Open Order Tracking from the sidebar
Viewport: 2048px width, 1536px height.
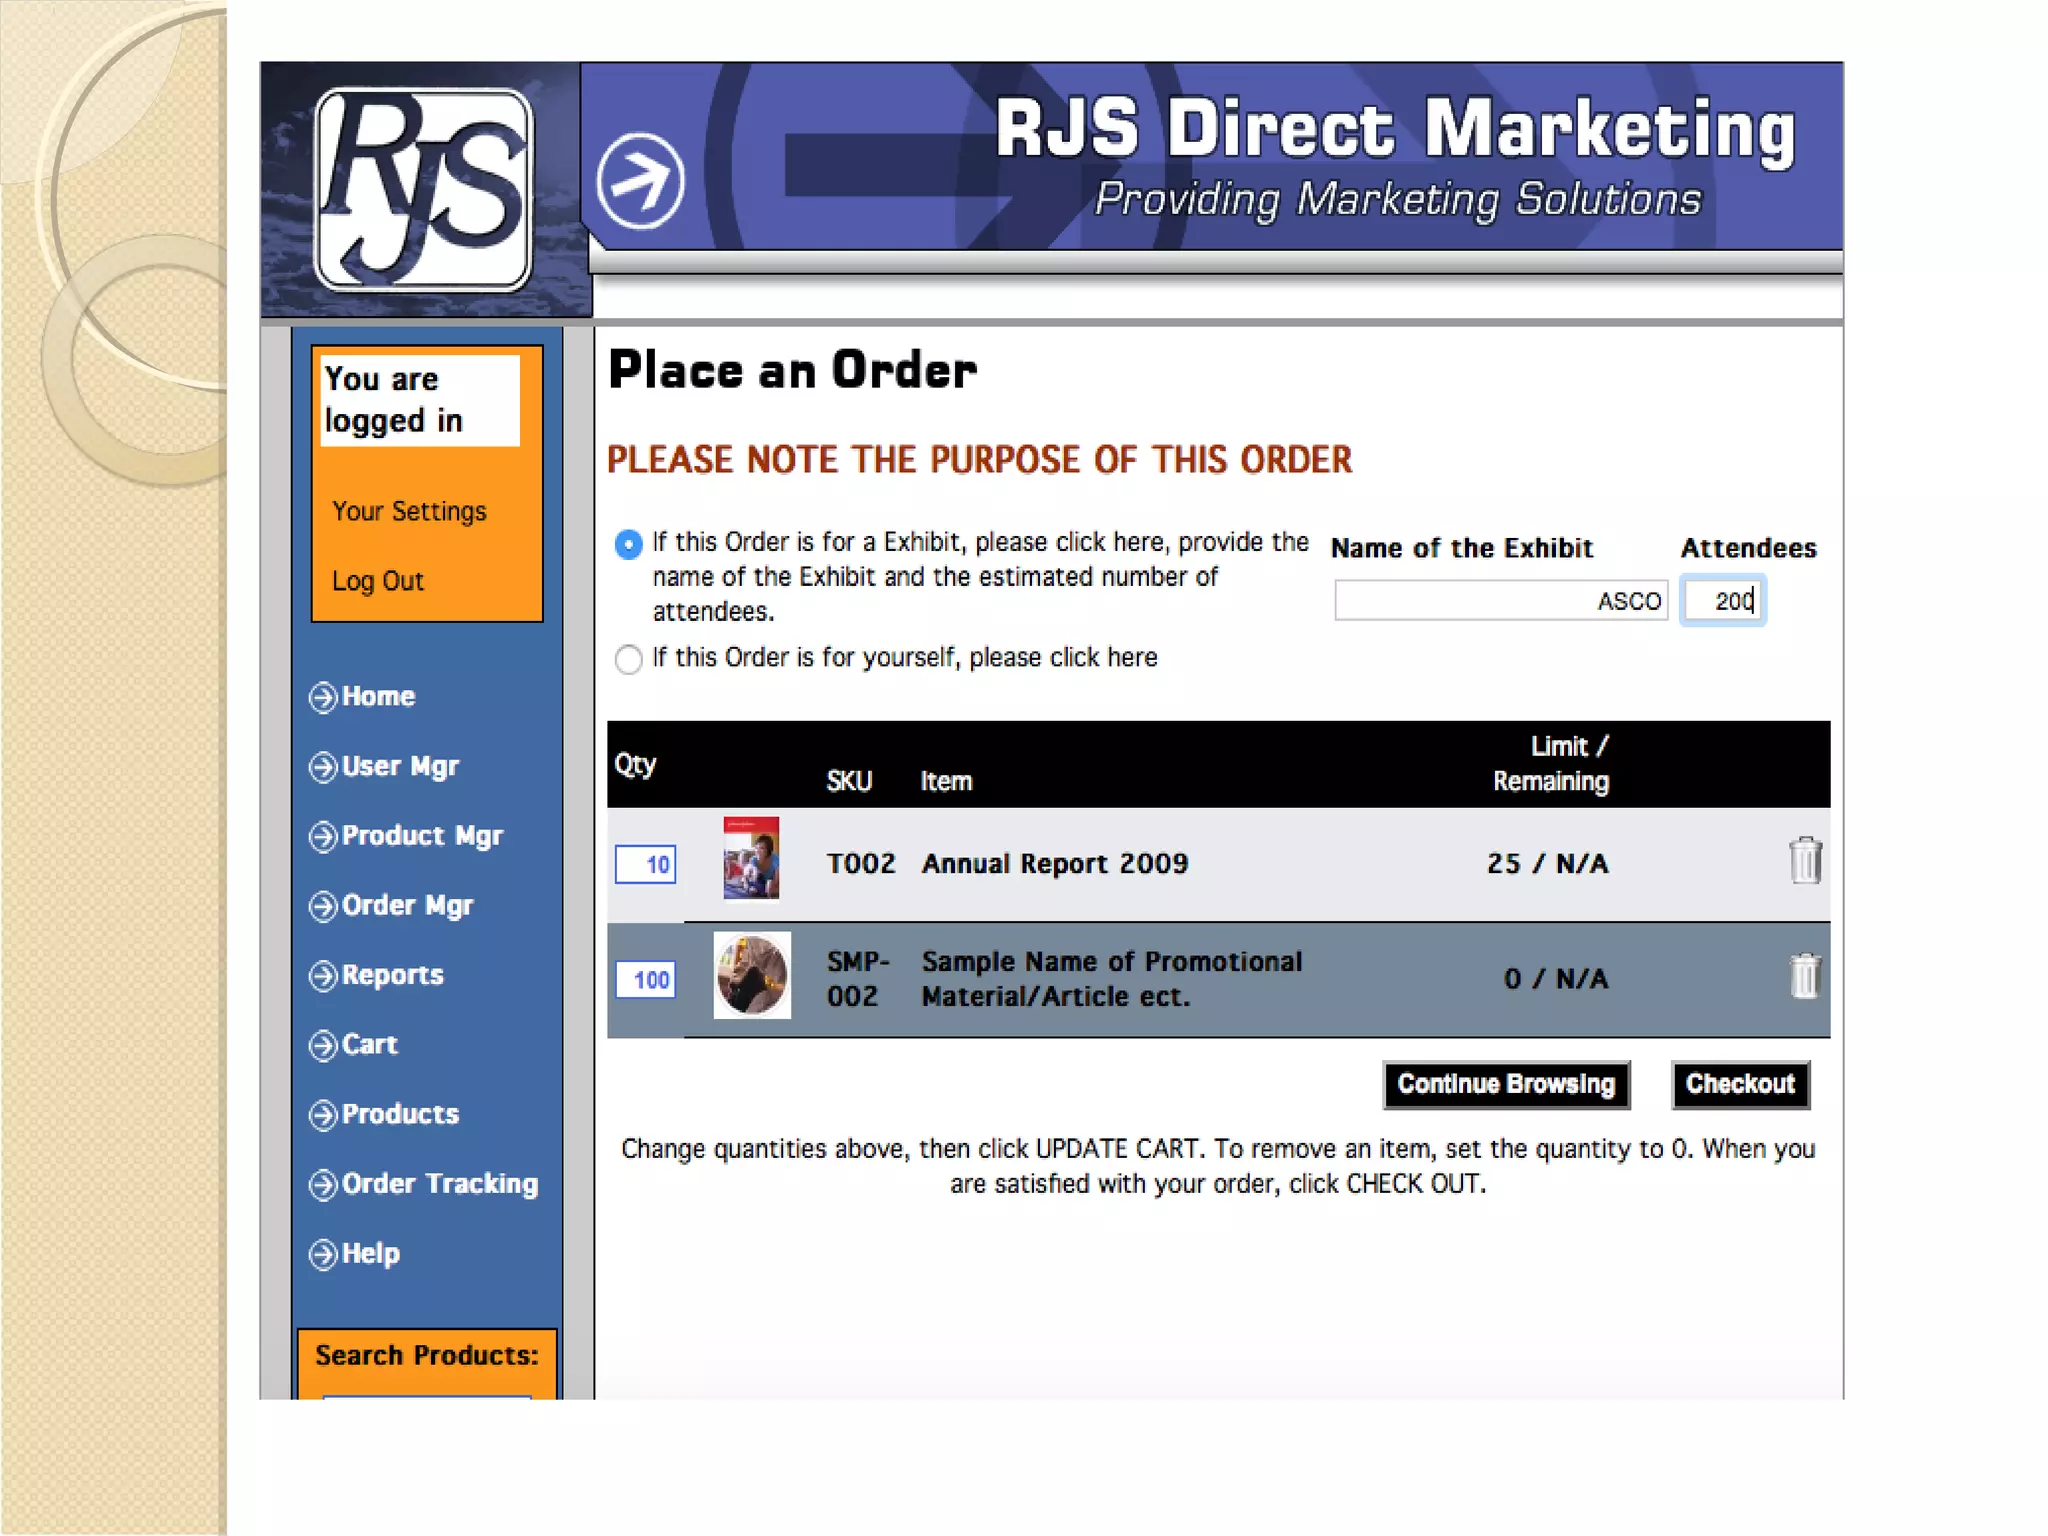pyautogui.click(x=439, y=1184)
